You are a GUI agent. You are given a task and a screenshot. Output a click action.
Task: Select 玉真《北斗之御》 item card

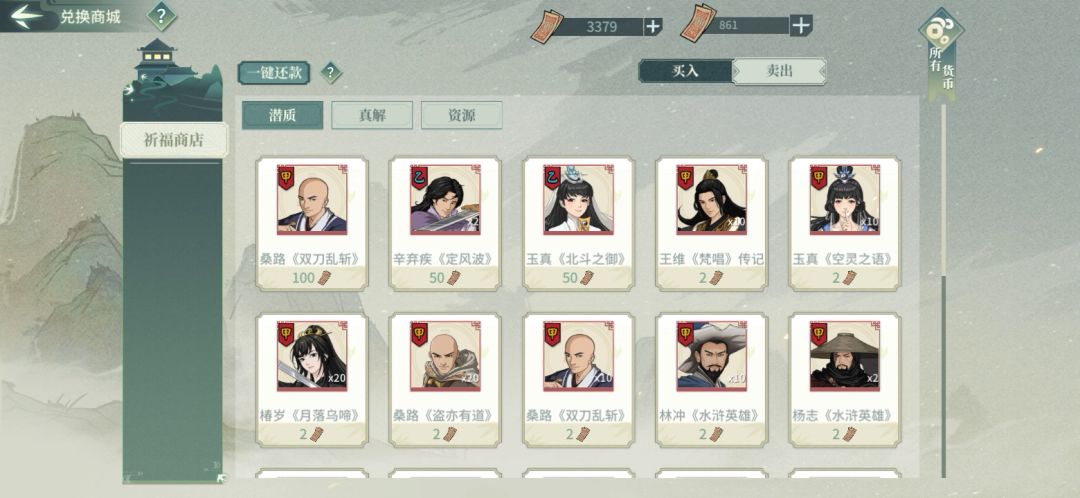coord(578,223)
